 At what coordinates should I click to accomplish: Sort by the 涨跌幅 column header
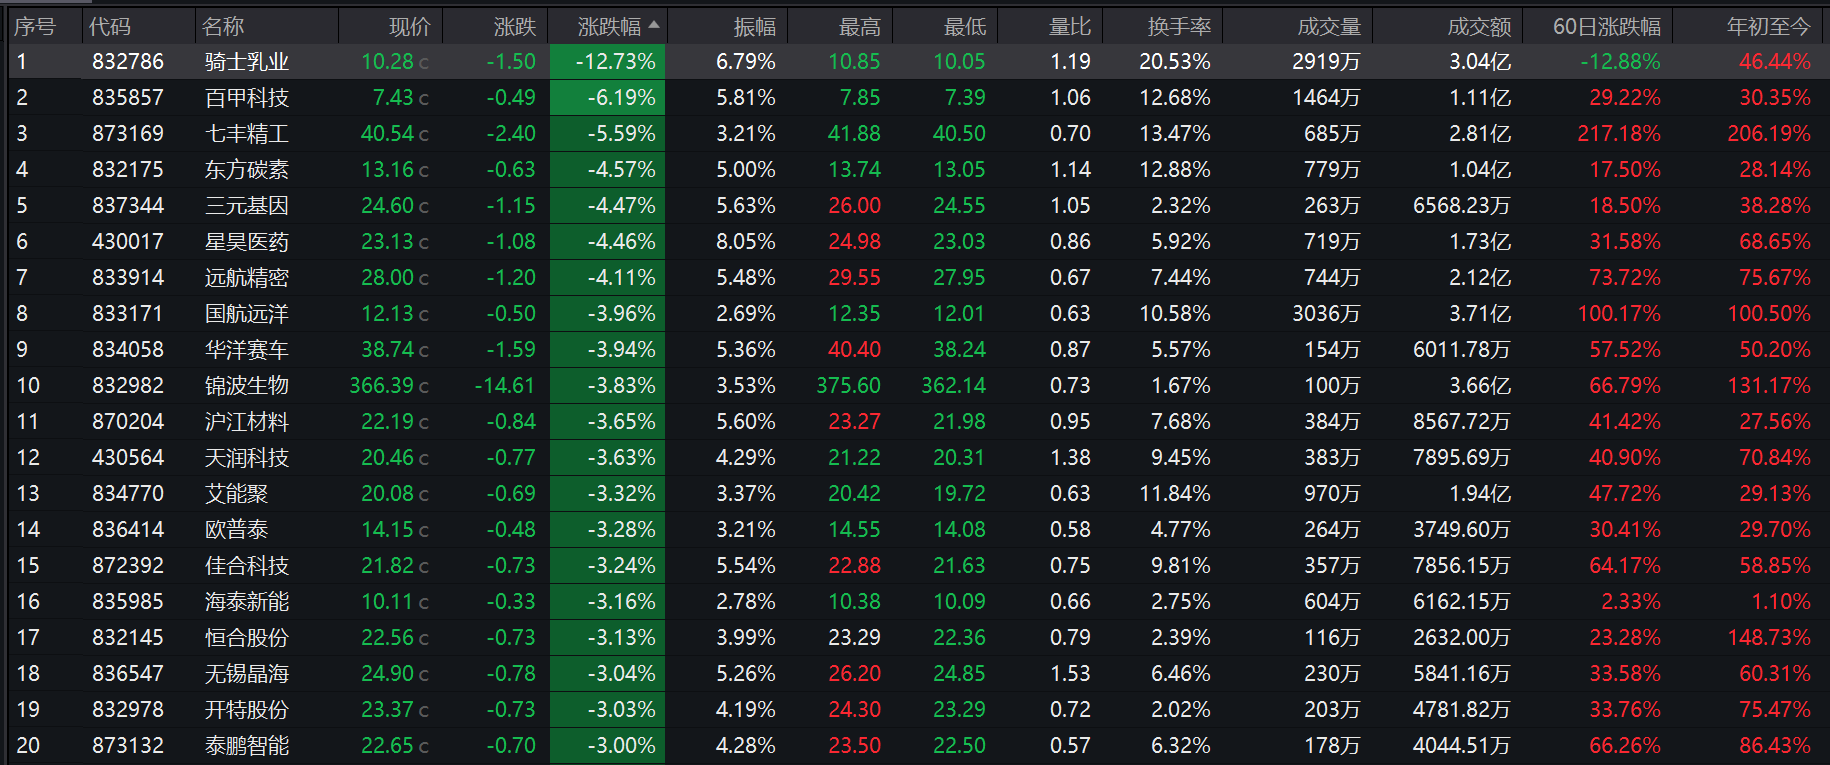tap(609, 27)
